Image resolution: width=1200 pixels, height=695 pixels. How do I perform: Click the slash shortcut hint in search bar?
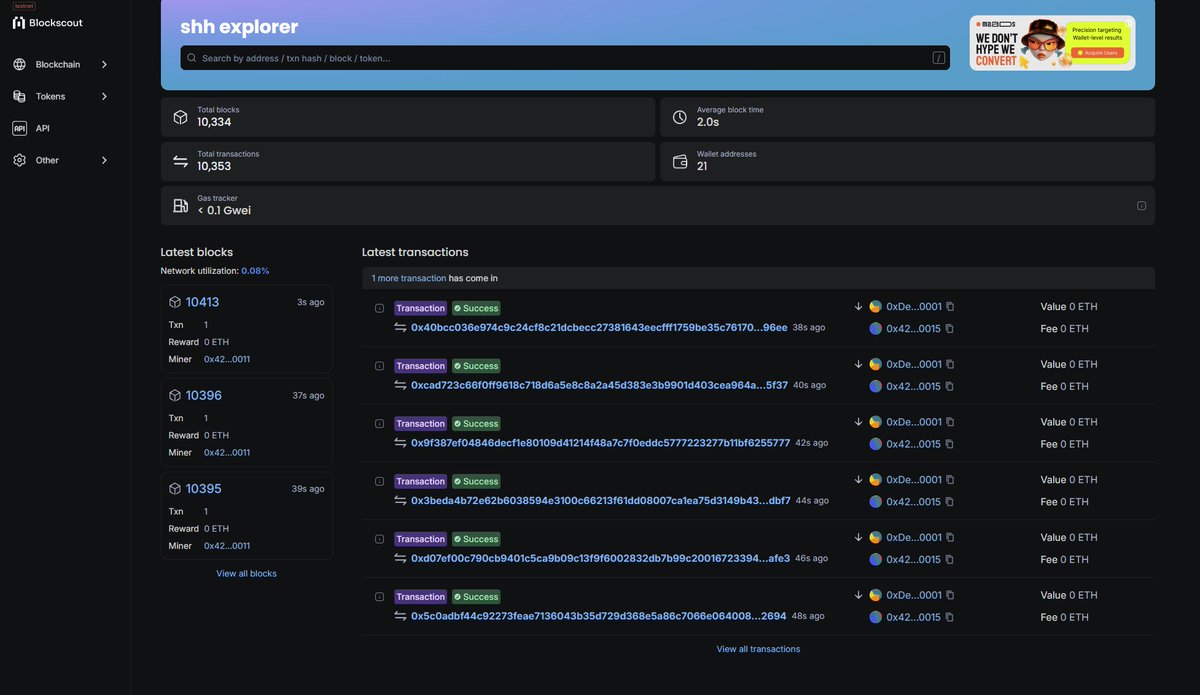(x=939, y=58)
